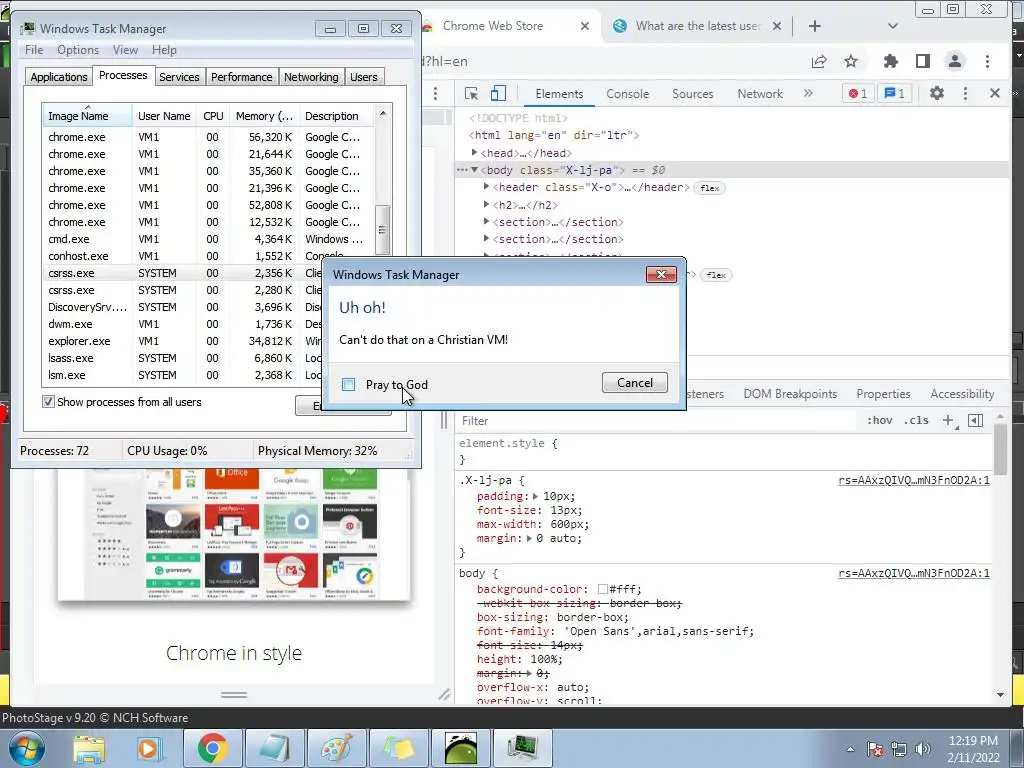Open Chrome from the taskbar
Screen dimensions: 1024x768
tap(212, 748)
